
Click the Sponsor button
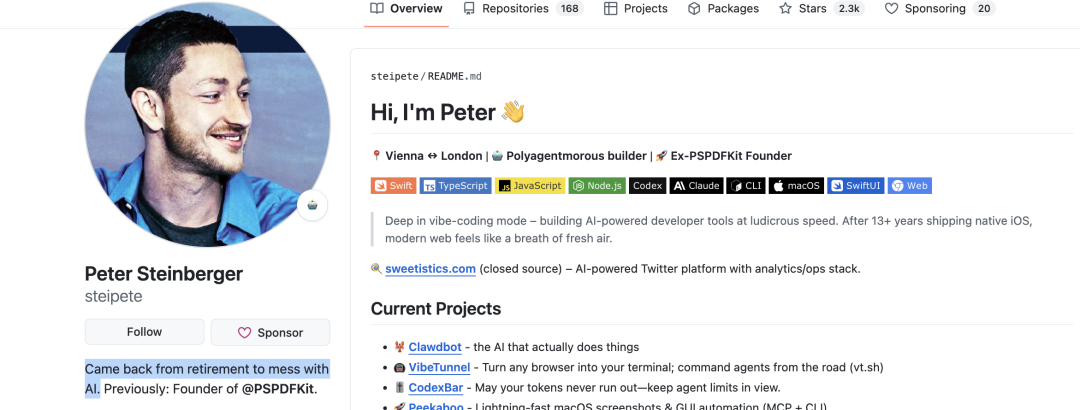(x=270, y=332)
